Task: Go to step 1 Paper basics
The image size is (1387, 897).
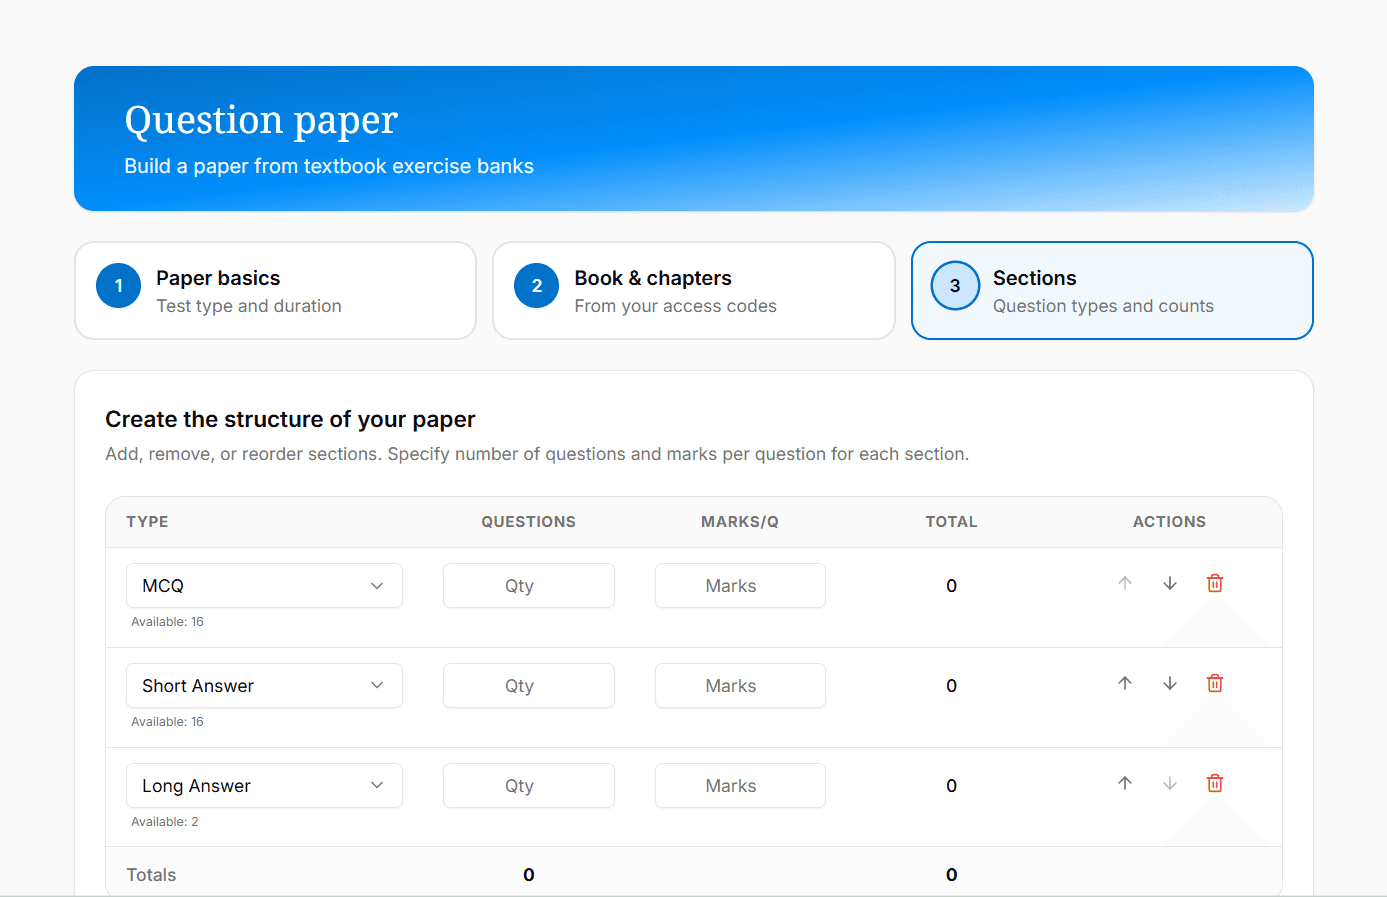Action: pyautogui.click(x=275, y=291)
